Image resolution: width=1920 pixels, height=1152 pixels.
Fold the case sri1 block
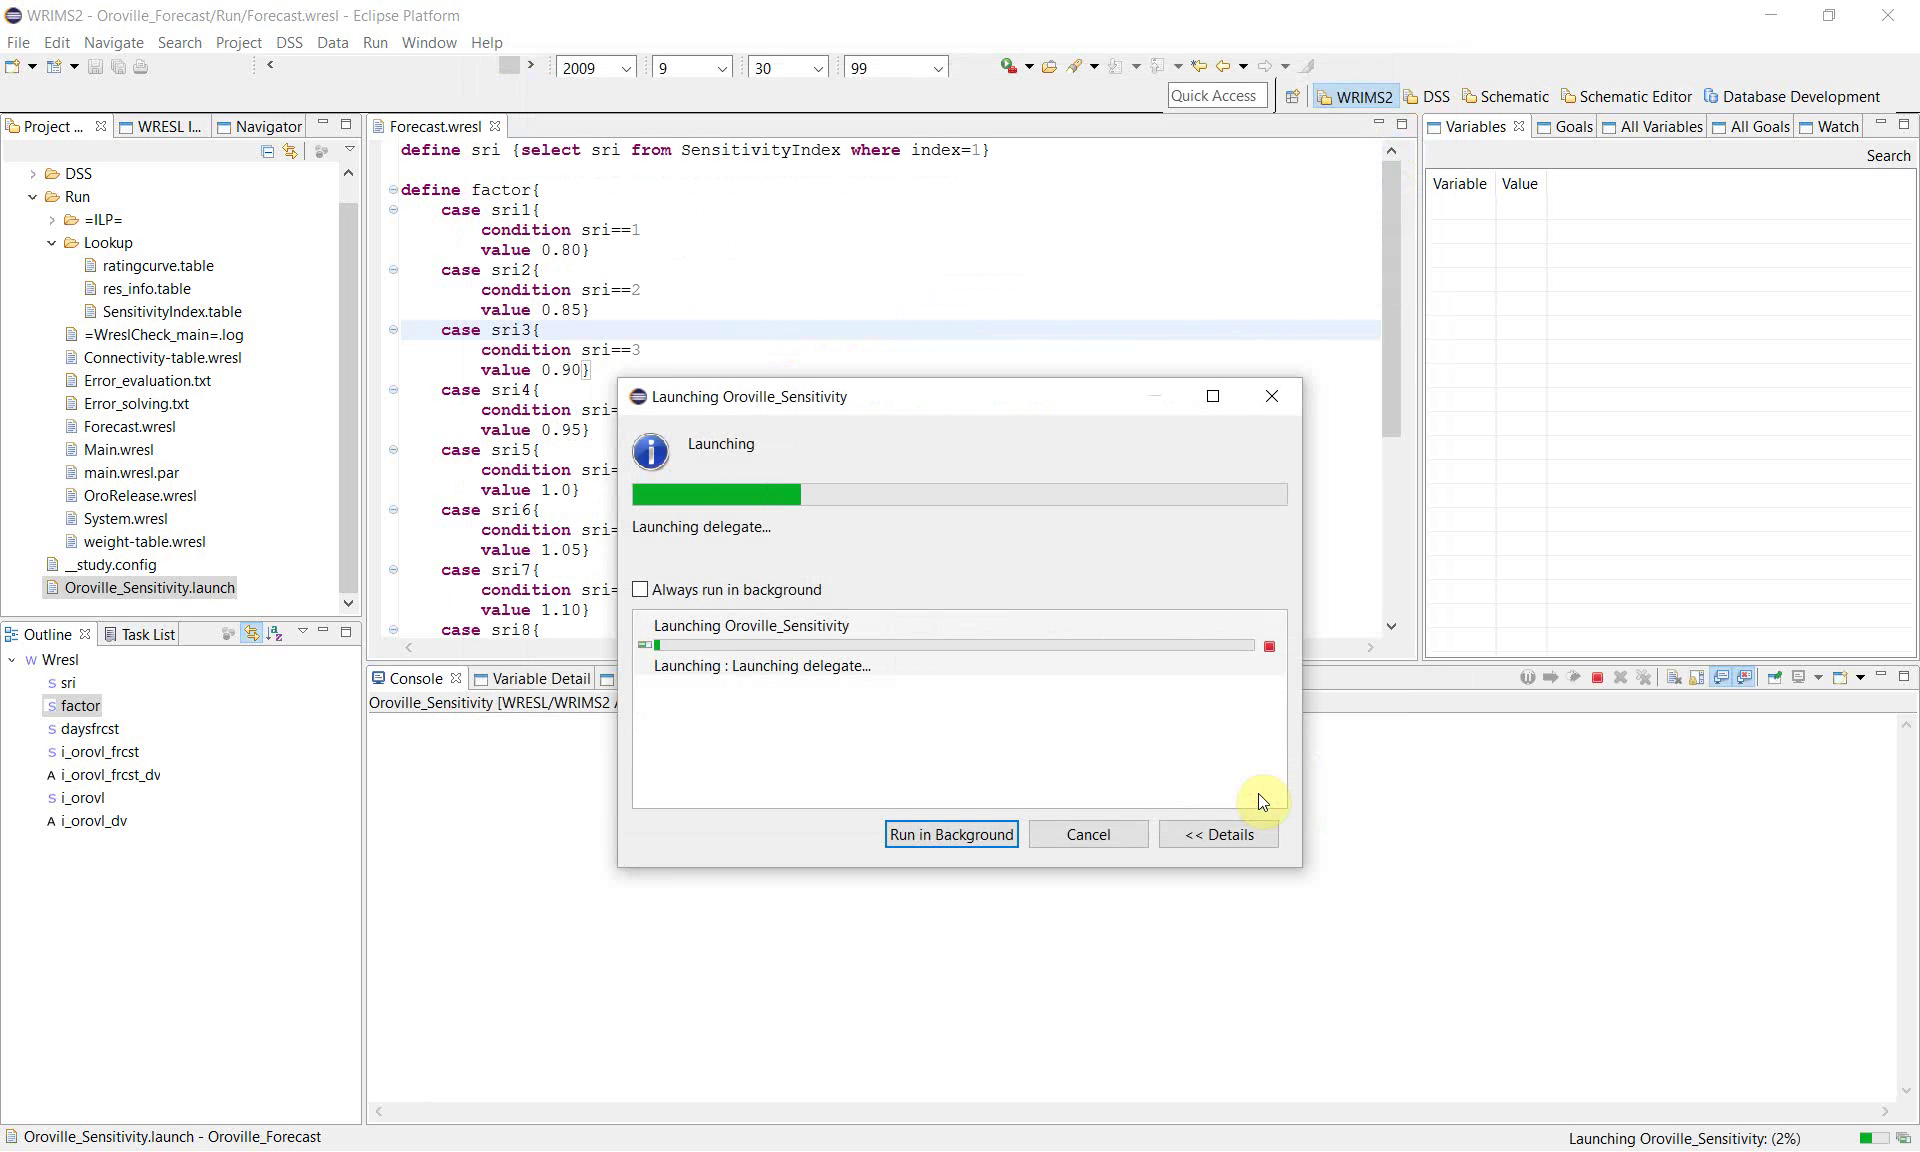(x=393, y=210)
